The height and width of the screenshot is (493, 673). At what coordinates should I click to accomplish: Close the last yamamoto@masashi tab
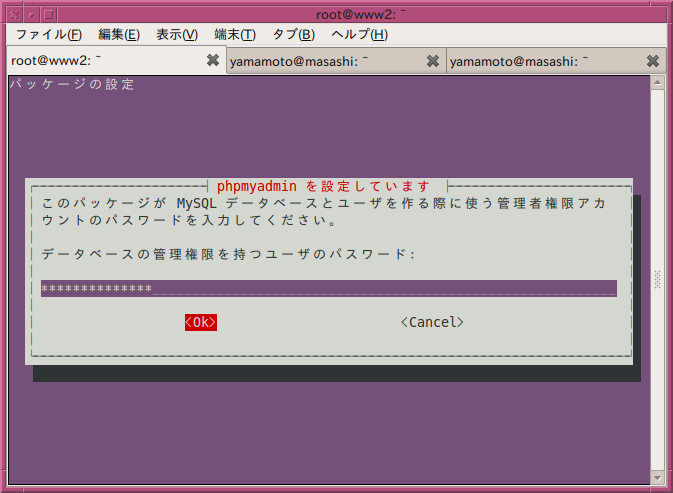(653, 61)
